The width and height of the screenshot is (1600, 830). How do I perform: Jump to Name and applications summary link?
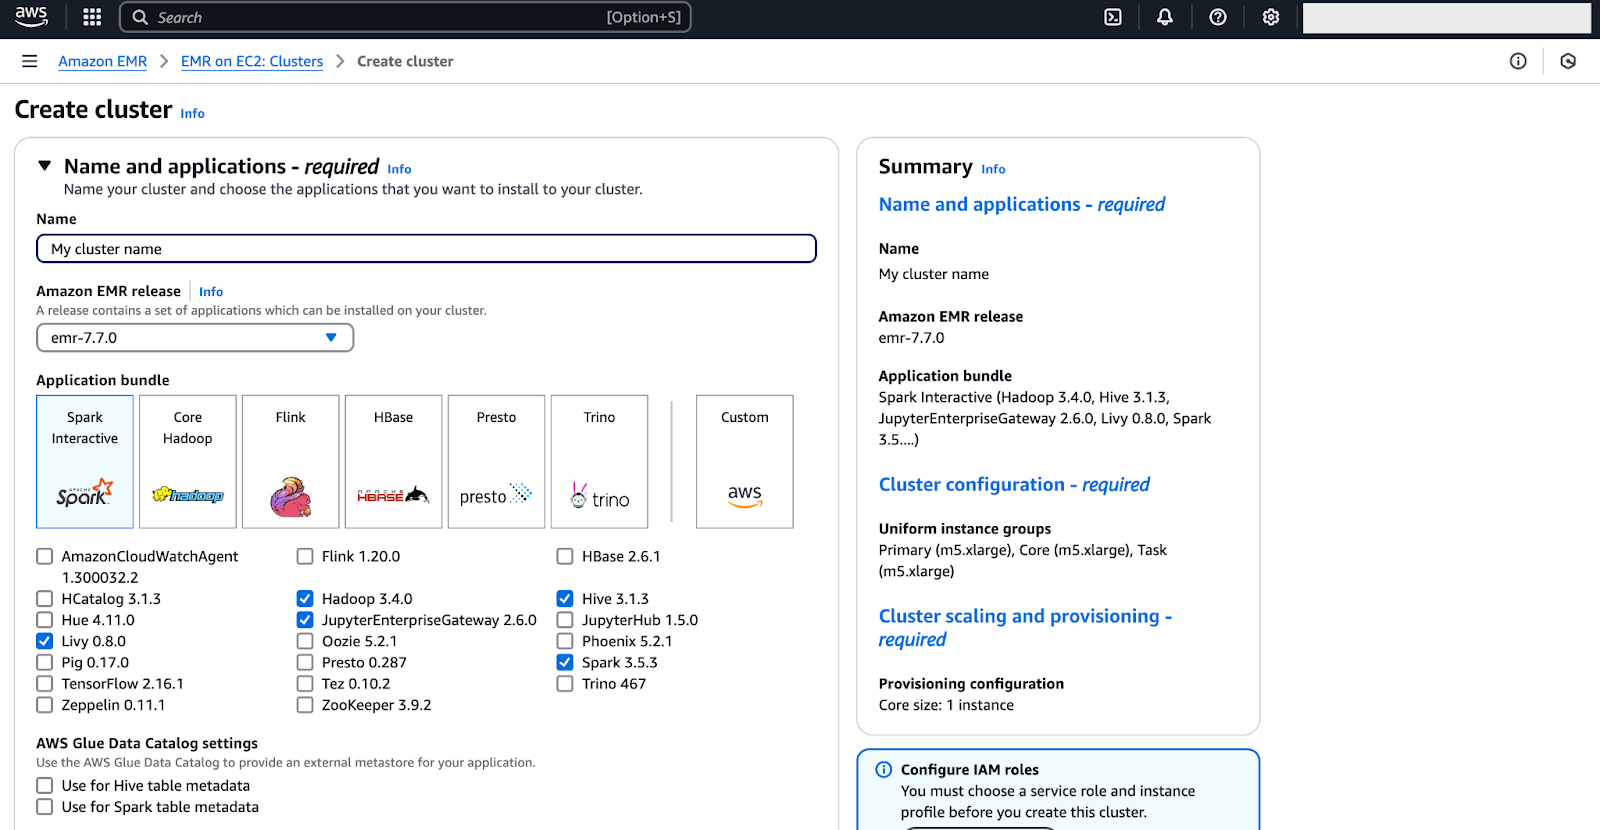click(1022, 204)
